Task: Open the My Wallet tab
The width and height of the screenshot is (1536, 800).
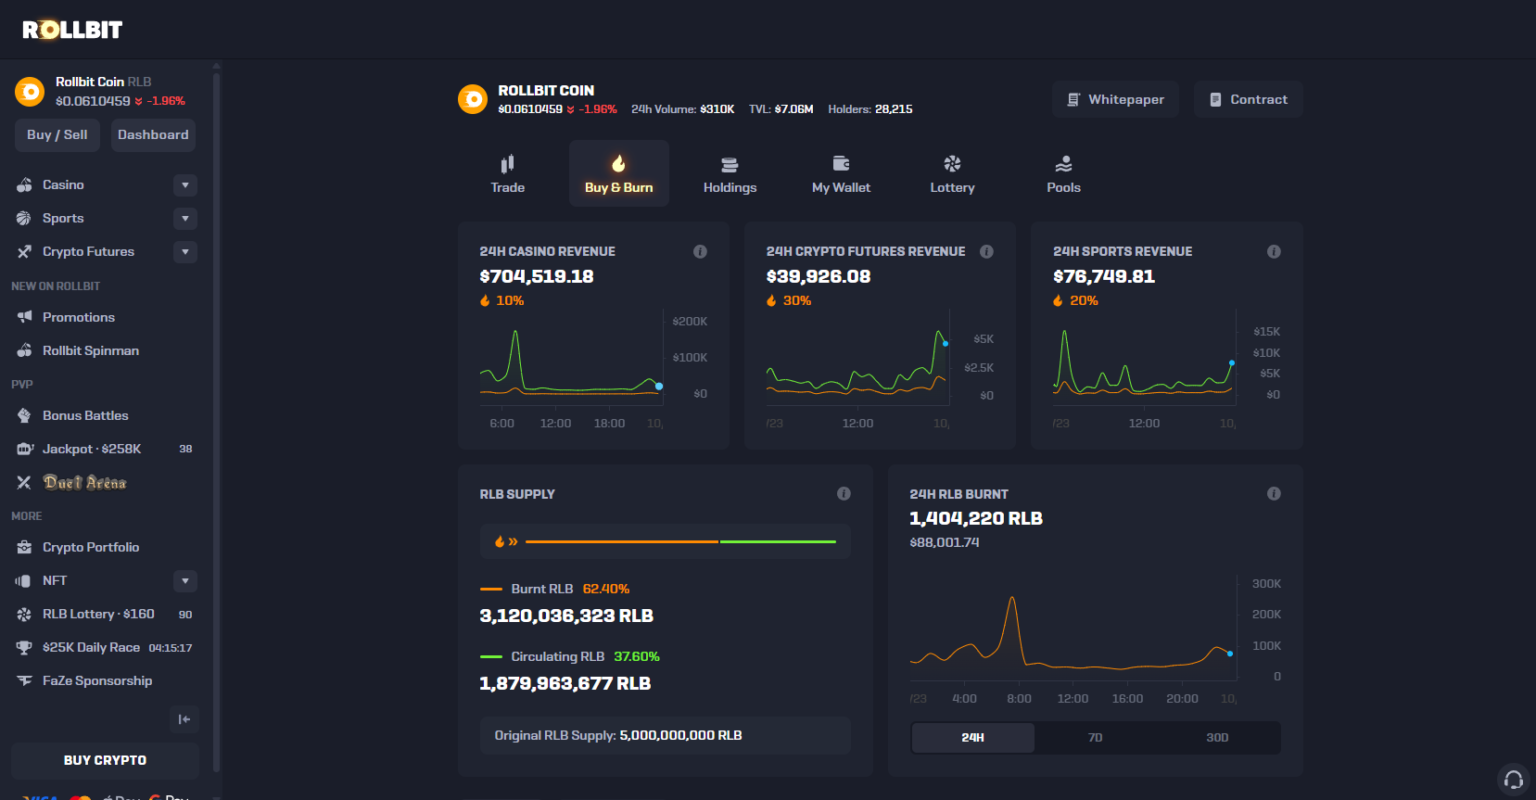Action: click(840, 172)
